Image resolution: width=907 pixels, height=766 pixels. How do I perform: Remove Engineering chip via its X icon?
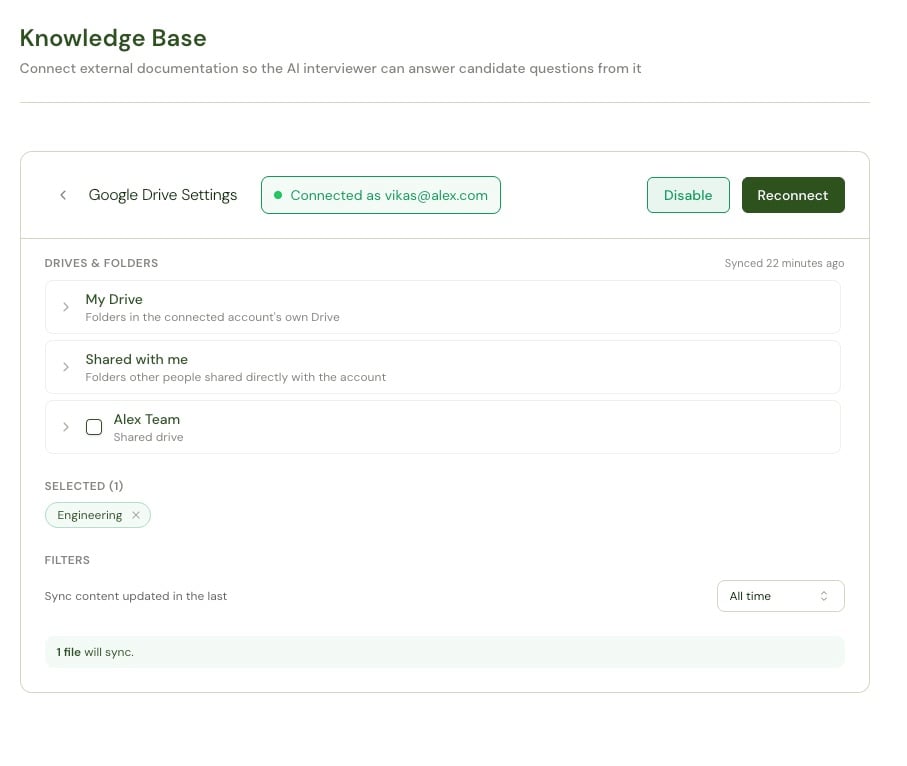tap(136, 515)
